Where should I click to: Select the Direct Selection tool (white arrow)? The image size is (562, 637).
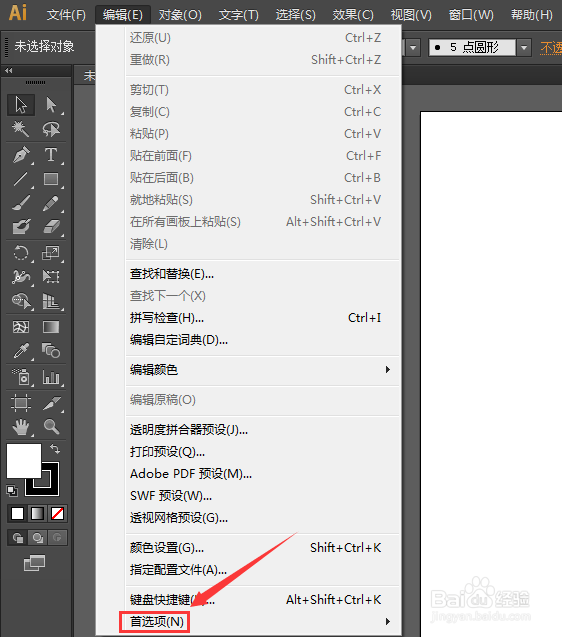coord(51,105)
